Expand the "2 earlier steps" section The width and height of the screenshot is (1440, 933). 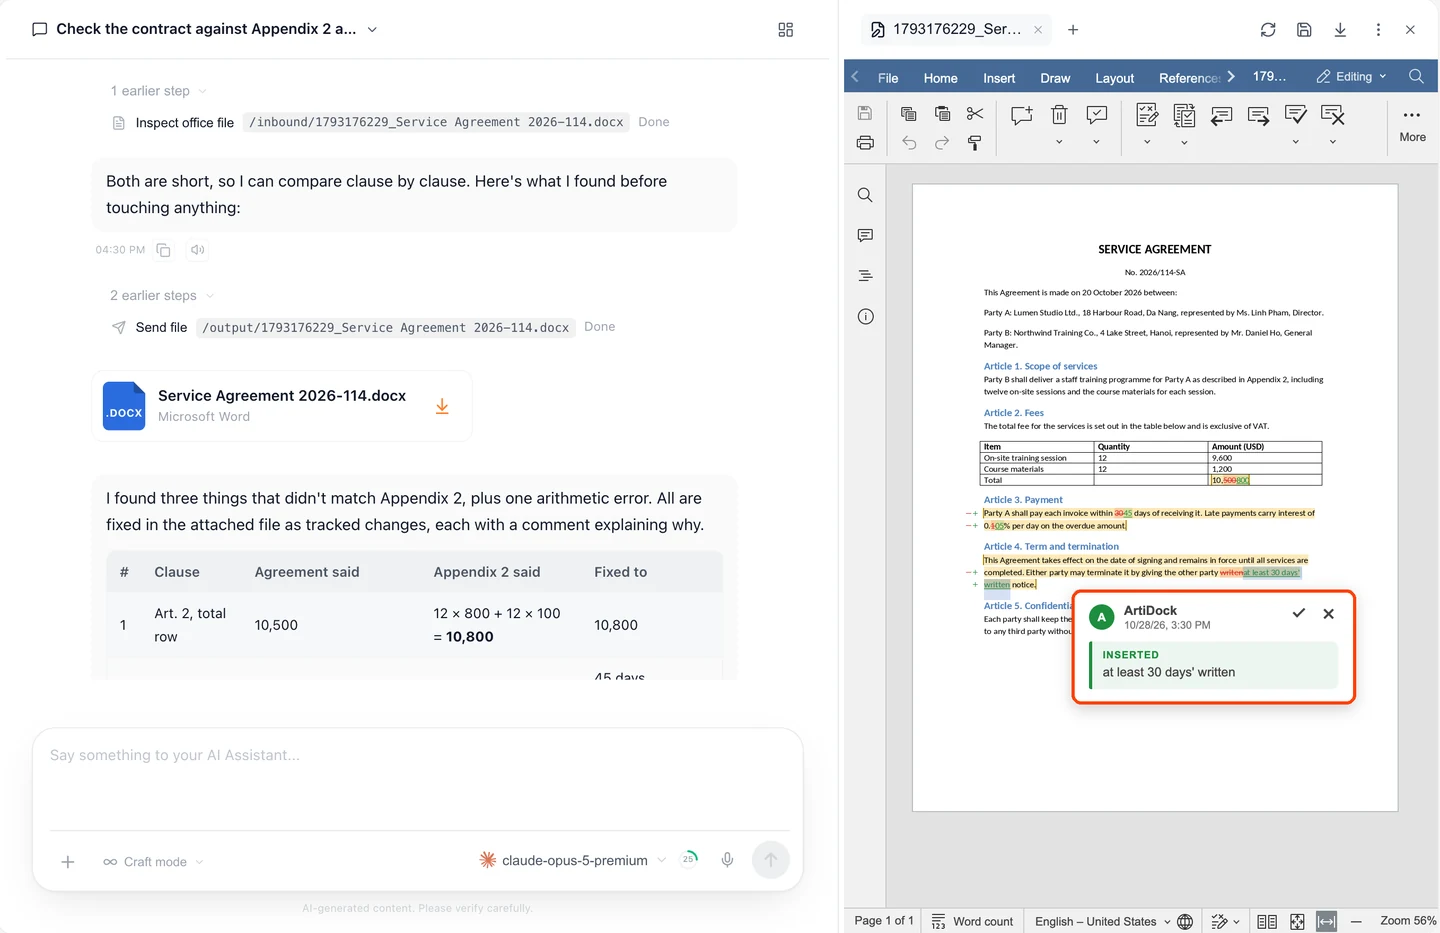point(162,296)
